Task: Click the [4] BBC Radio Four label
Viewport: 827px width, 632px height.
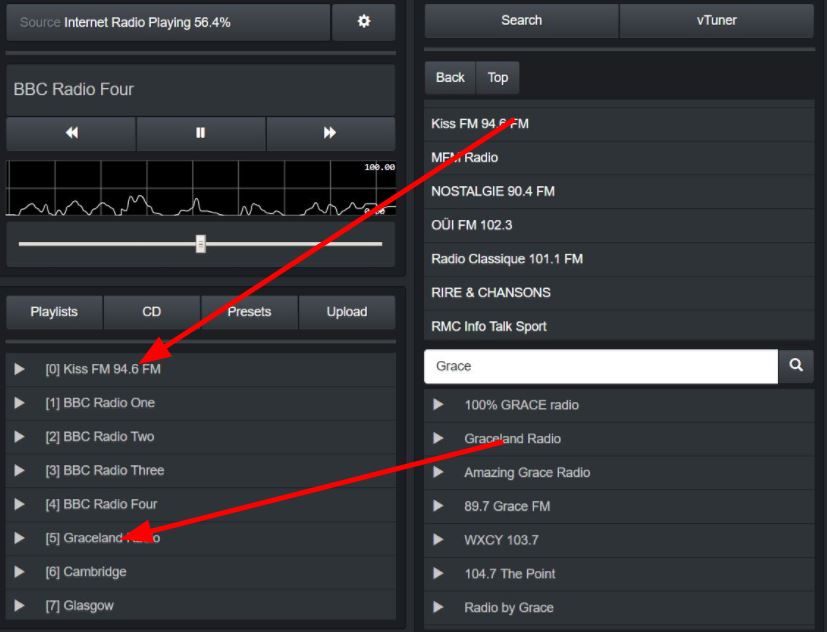Action: point(101,504)
